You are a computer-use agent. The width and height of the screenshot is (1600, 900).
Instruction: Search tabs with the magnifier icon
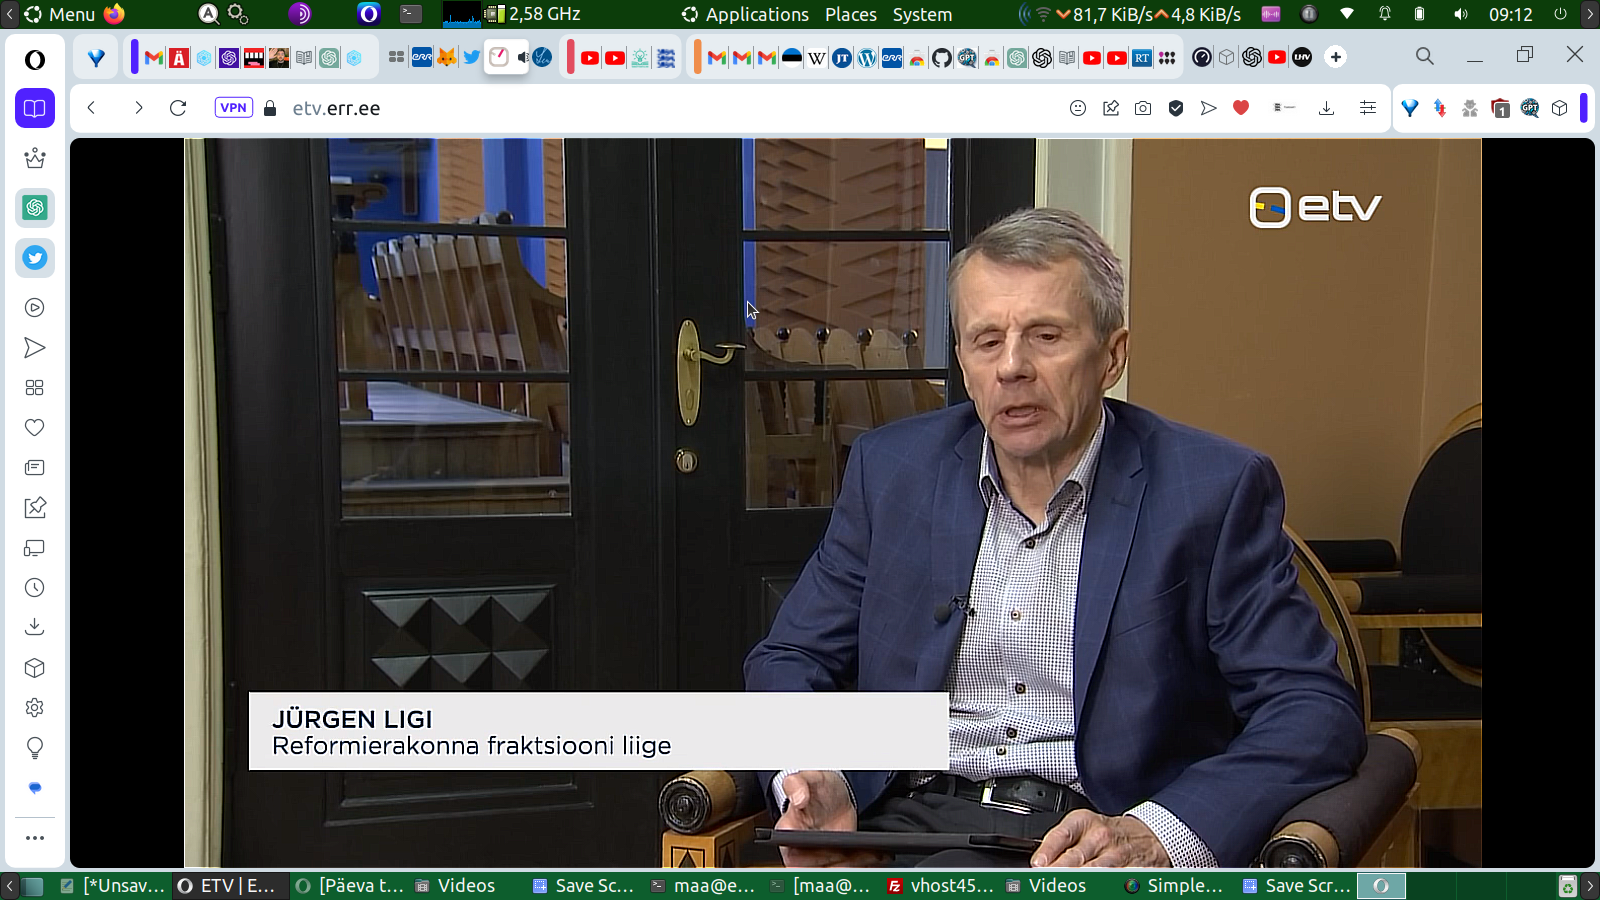click(1425, 57)
